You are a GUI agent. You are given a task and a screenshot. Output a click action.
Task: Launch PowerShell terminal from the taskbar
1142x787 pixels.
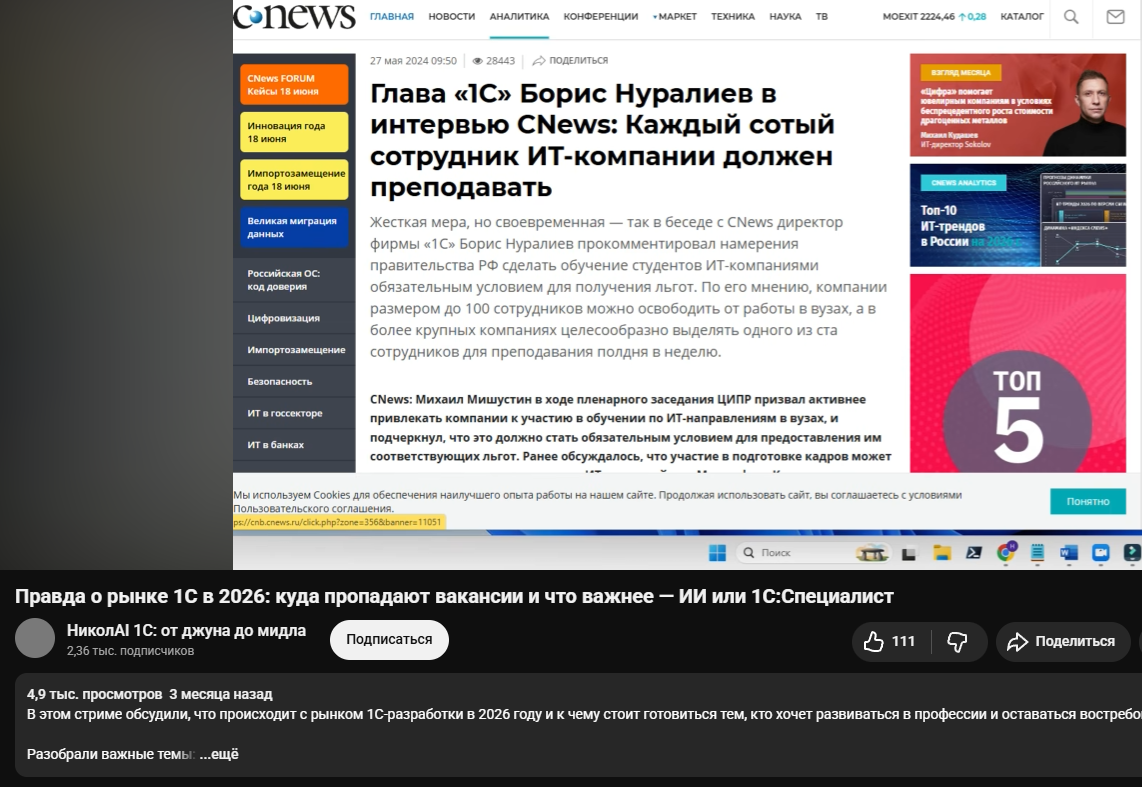pyautogui.click(x=974, y=553)
